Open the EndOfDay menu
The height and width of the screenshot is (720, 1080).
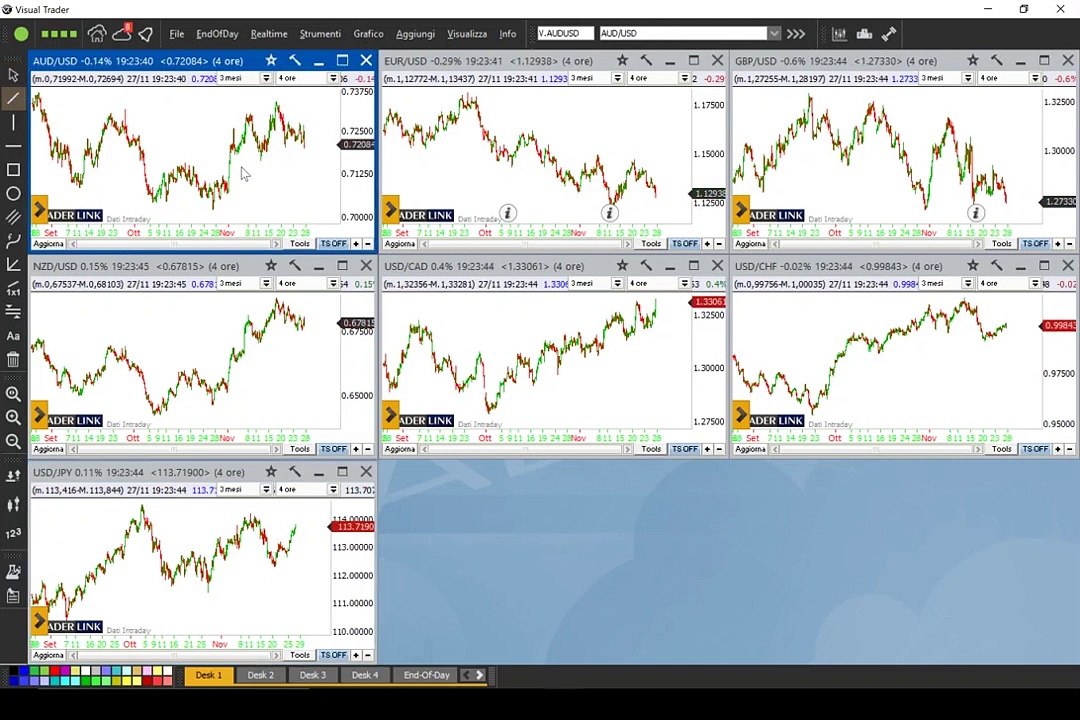pyautogui.click(x=217, y=34)
